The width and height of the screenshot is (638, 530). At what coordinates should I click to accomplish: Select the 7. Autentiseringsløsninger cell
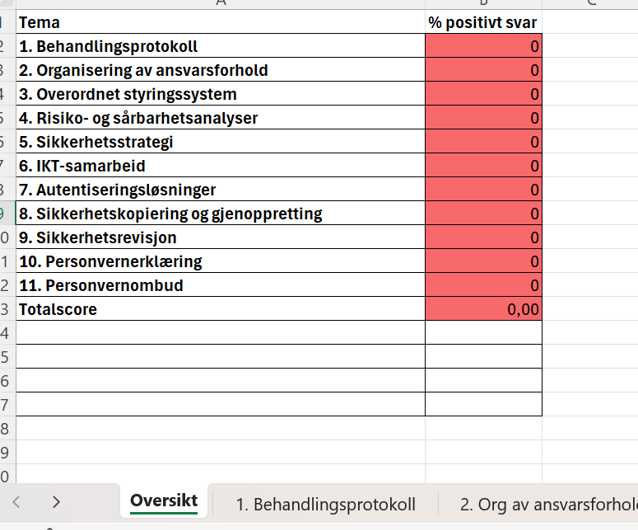221,190
